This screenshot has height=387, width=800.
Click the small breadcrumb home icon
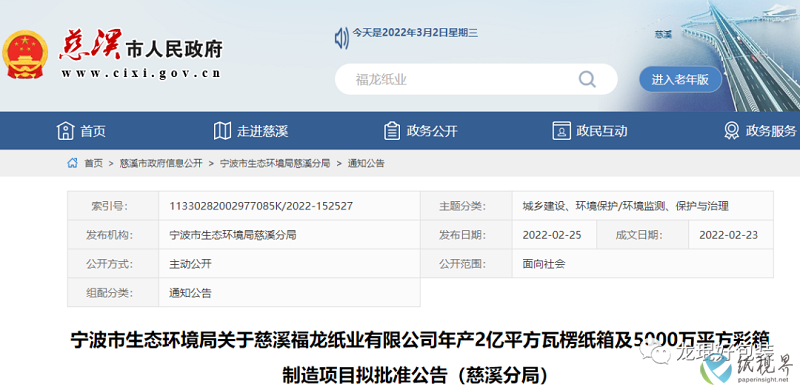pos(72,163)
